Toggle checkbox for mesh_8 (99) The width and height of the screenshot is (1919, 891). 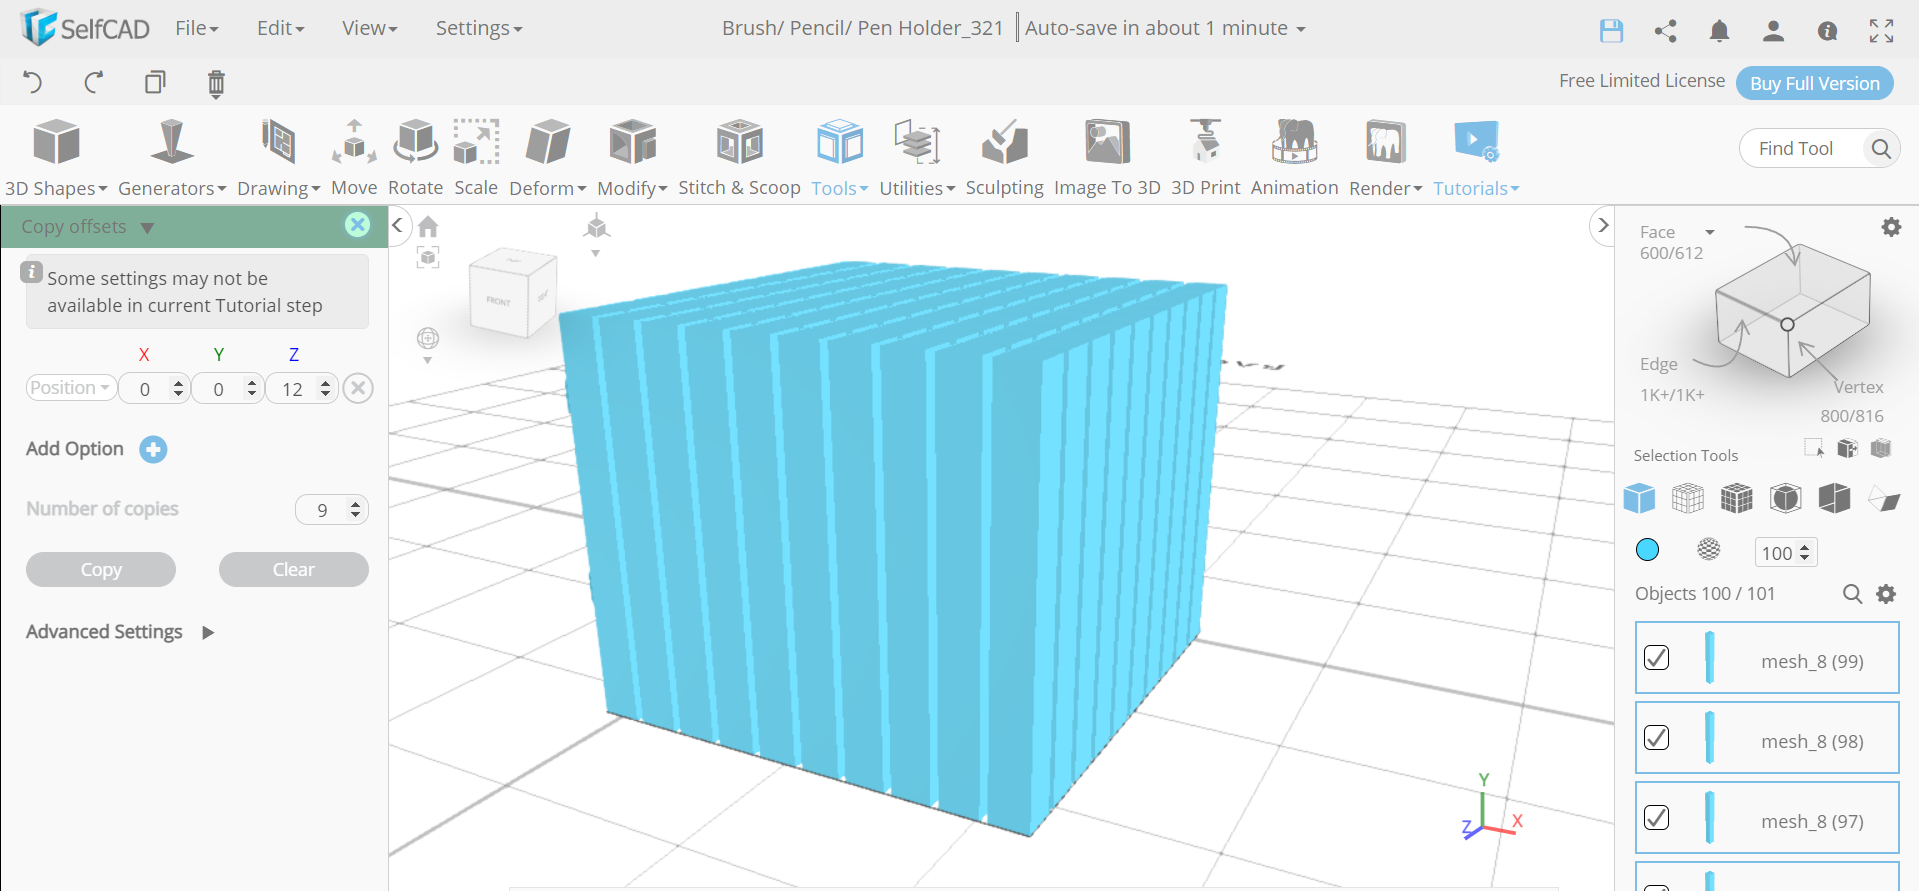(1657, 657)
